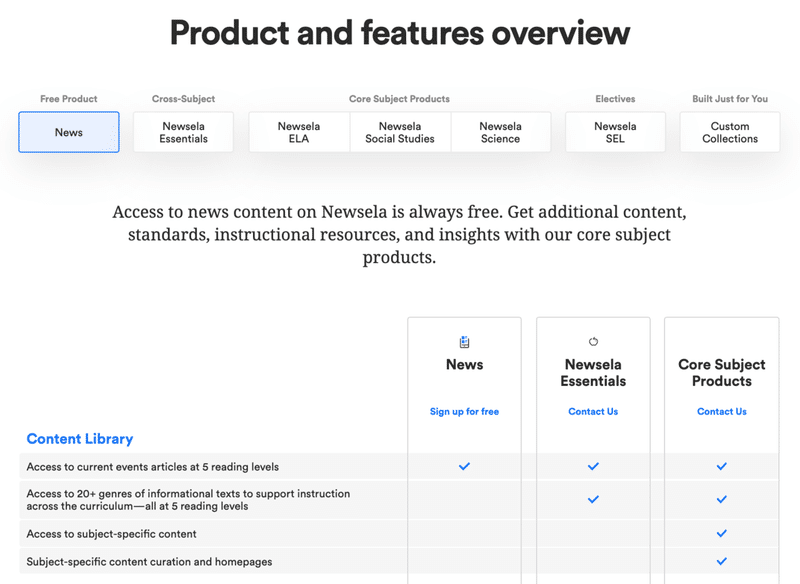The width and height of the screenshot is (800, 584).
Task: Click Contact Us under Core Subject Products
Action: (x=721, y=412)
